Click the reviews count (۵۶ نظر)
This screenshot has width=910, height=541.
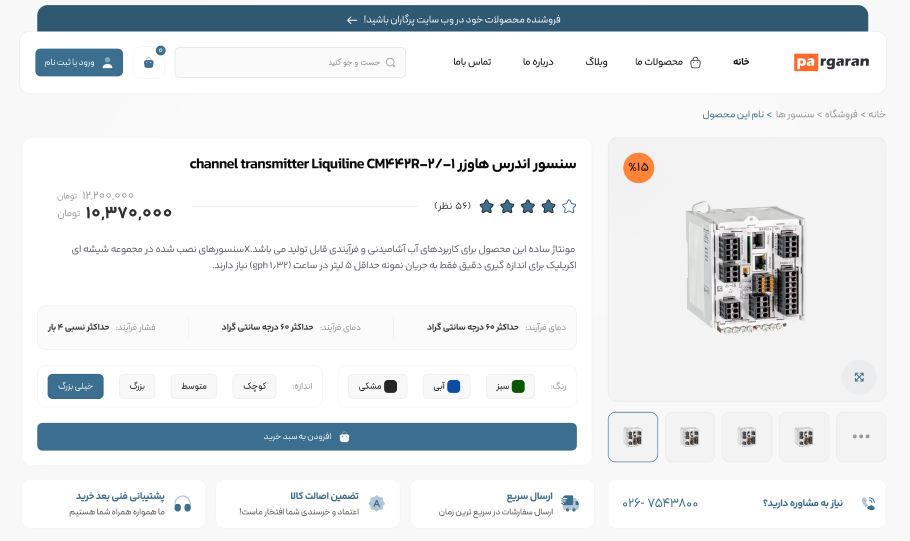click(453, 206)
